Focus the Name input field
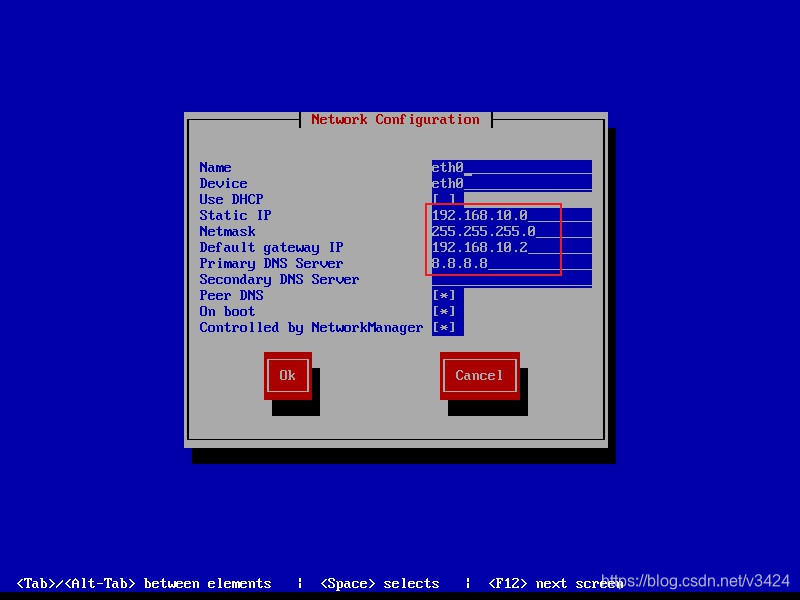The width and height of the screenshot is (800, 600). coord(512,167)
